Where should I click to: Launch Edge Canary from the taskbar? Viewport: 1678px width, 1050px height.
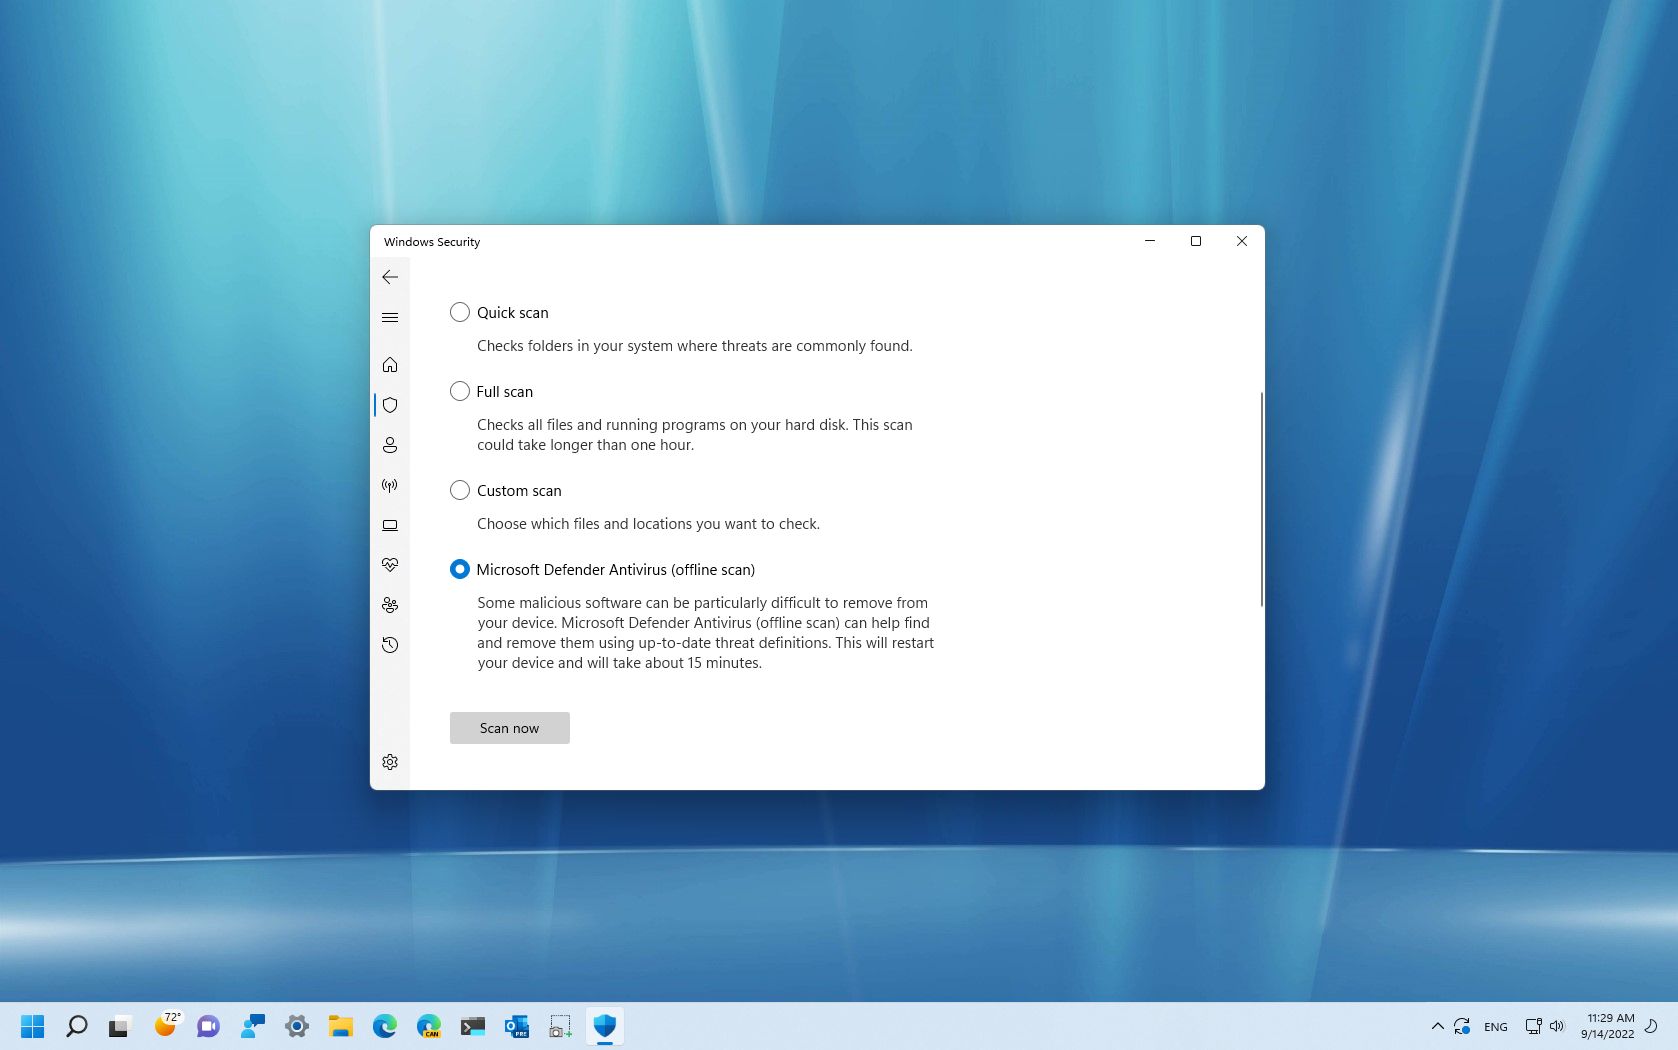[429, 1026]
